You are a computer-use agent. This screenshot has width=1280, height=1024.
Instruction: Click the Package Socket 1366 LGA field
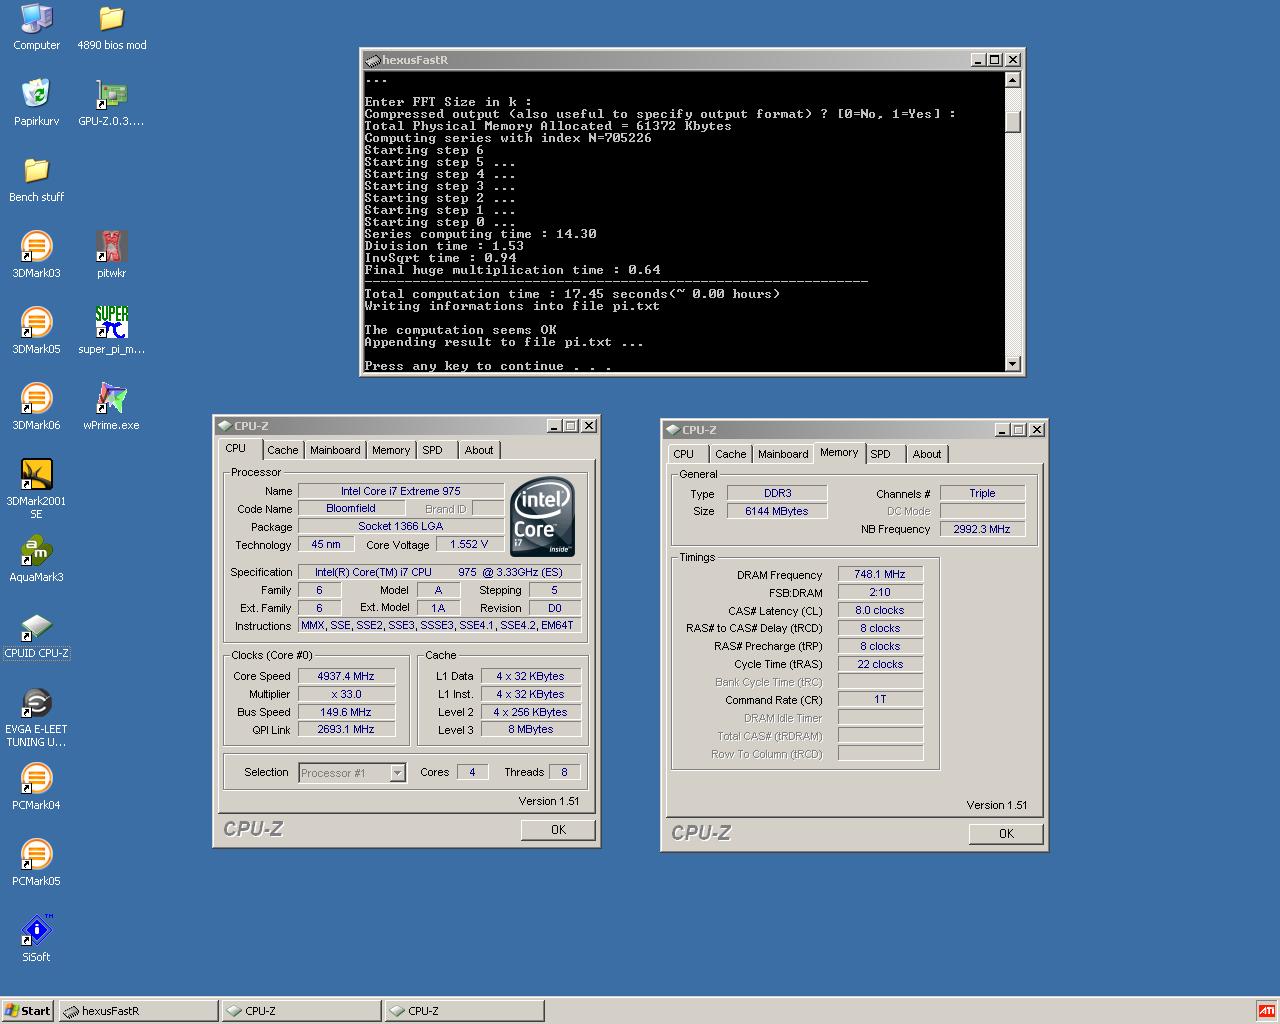tap(401, 526)
